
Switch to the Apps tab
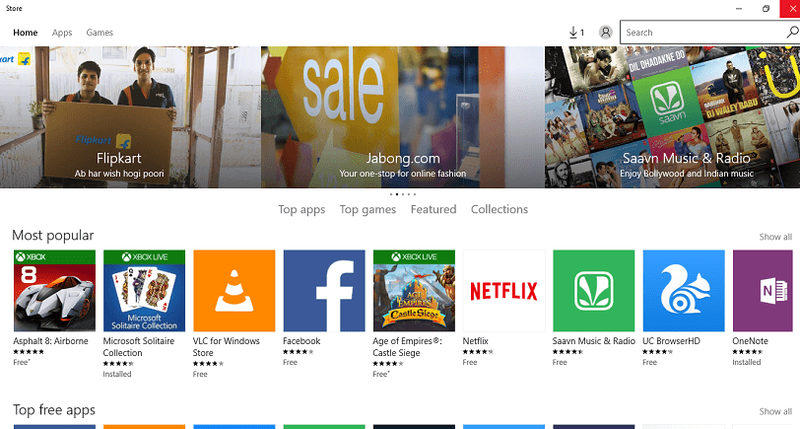click(x=62, y=33)
